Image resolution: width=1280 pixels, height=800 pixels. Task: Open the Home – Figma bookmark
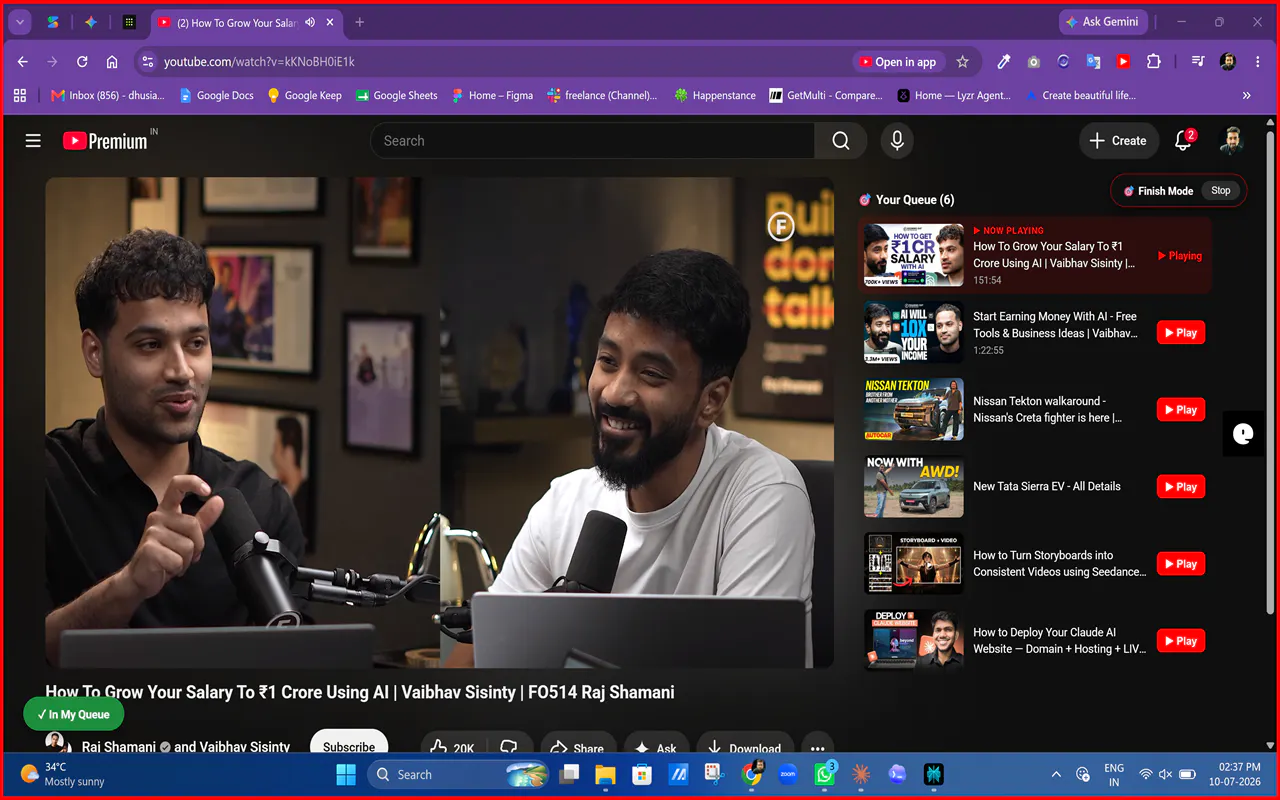coord(492,95)
